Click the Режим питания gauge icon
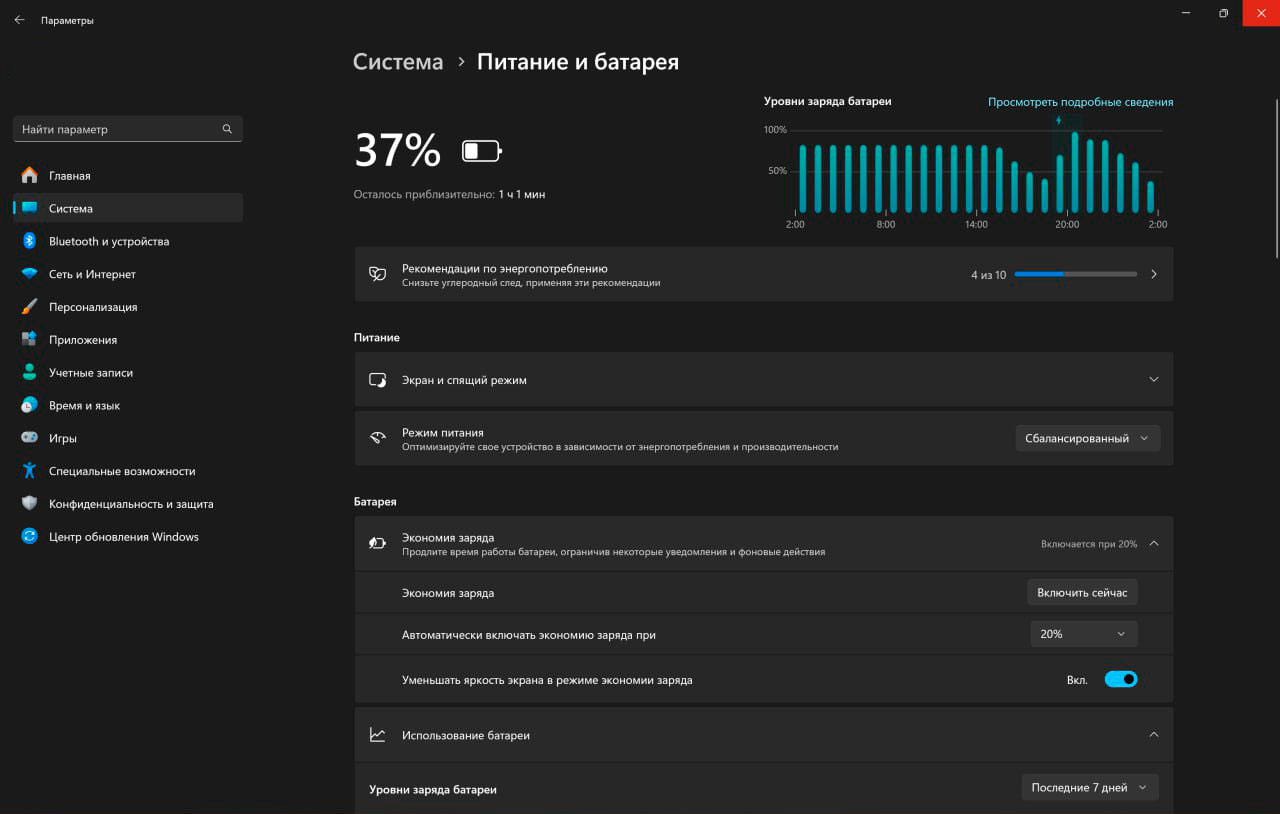 pos(378,438)
